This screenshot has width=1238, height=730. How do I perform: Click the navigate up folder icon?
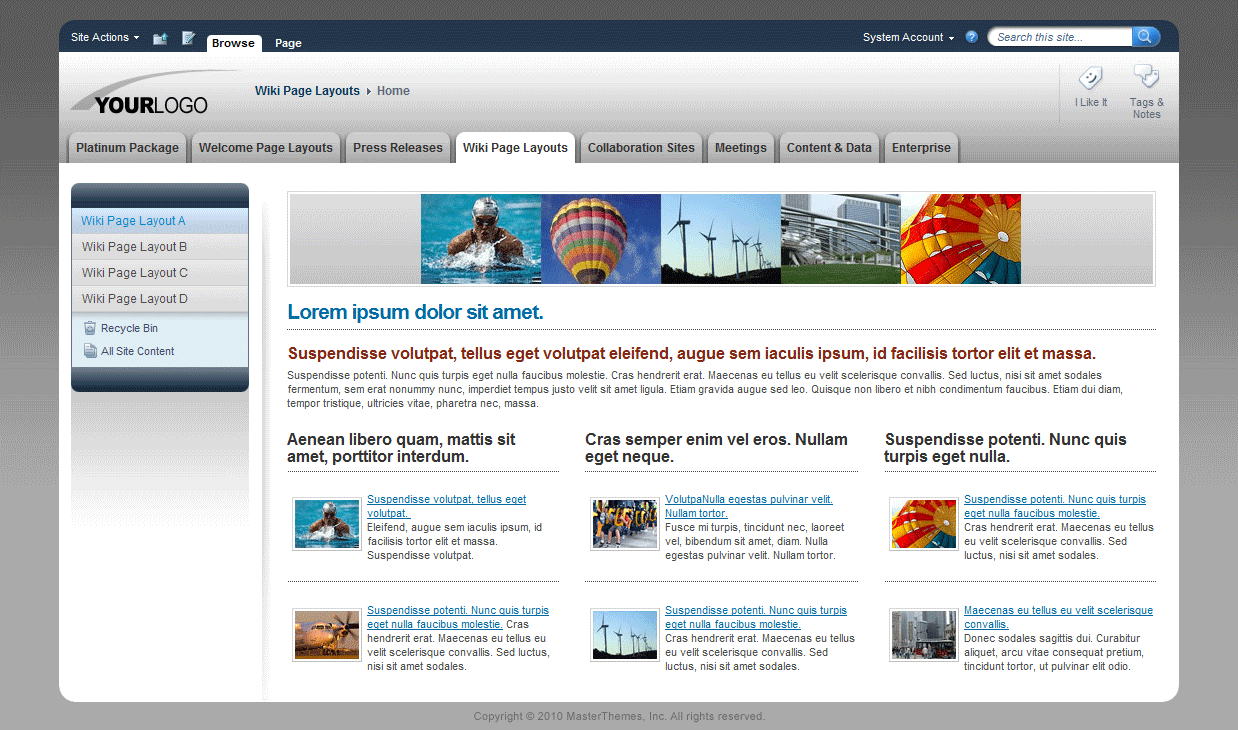click(159, 38)
